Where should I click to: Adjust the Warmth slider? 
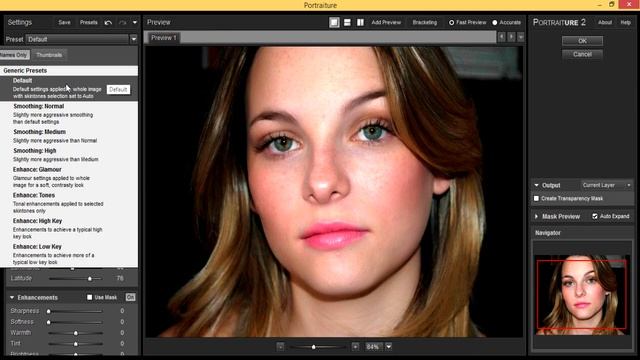pyautogui.click(x=75, y=333)
